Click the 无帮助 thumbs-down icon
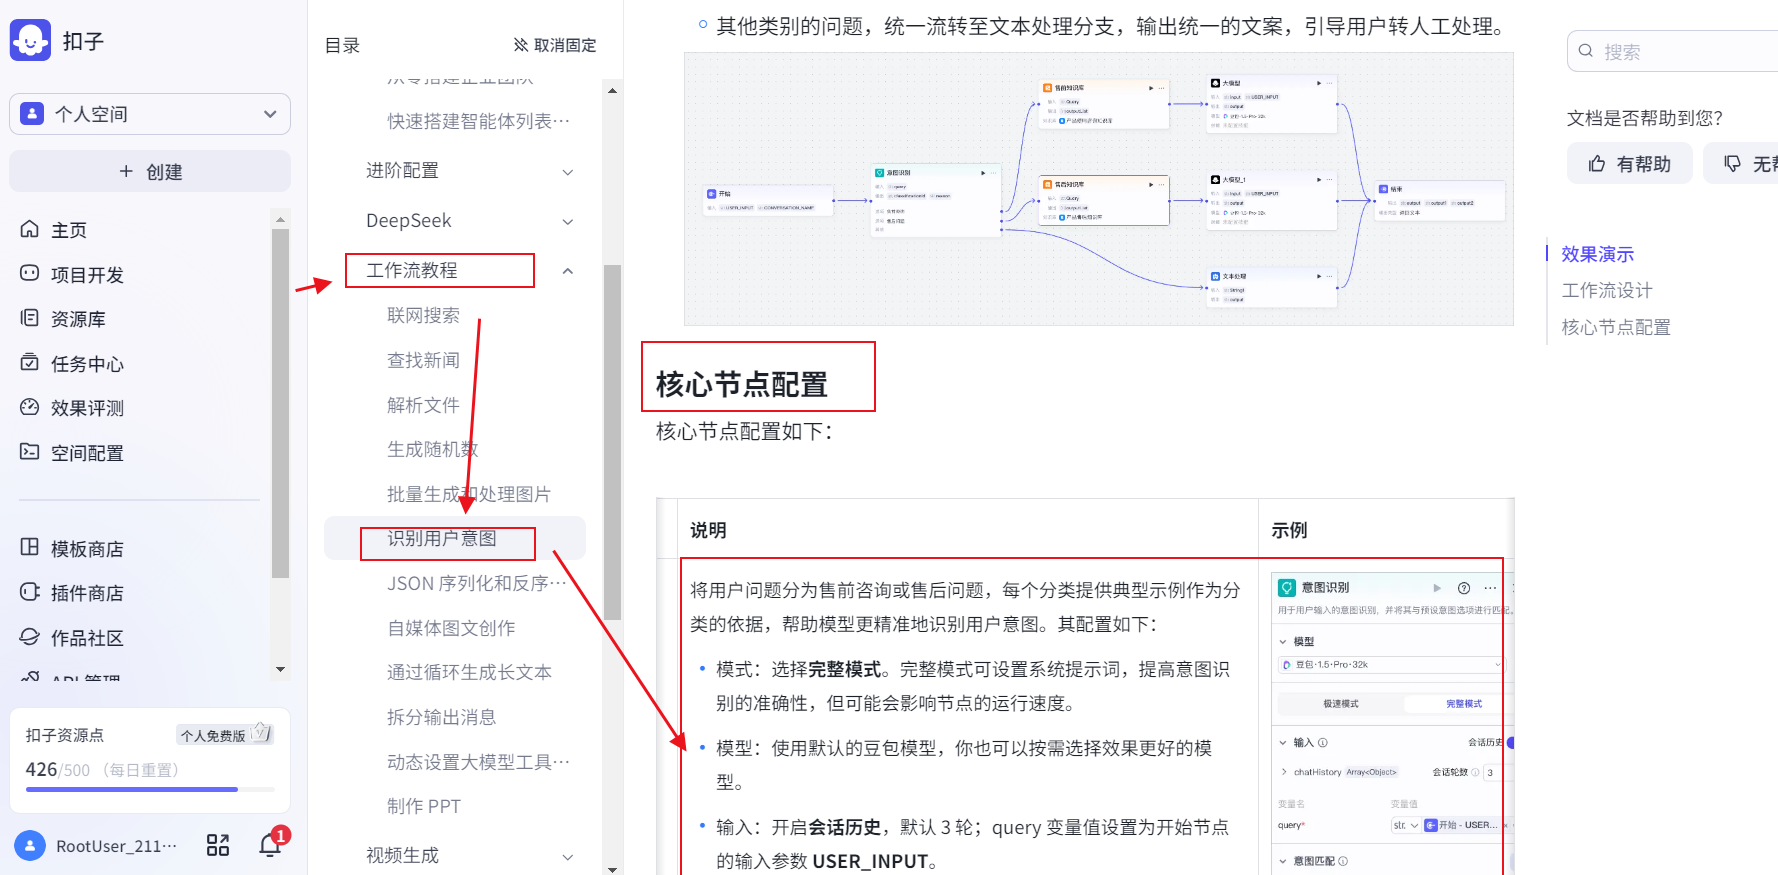The width and height of the screenshot is (1778, 875). pos(1733,164)
